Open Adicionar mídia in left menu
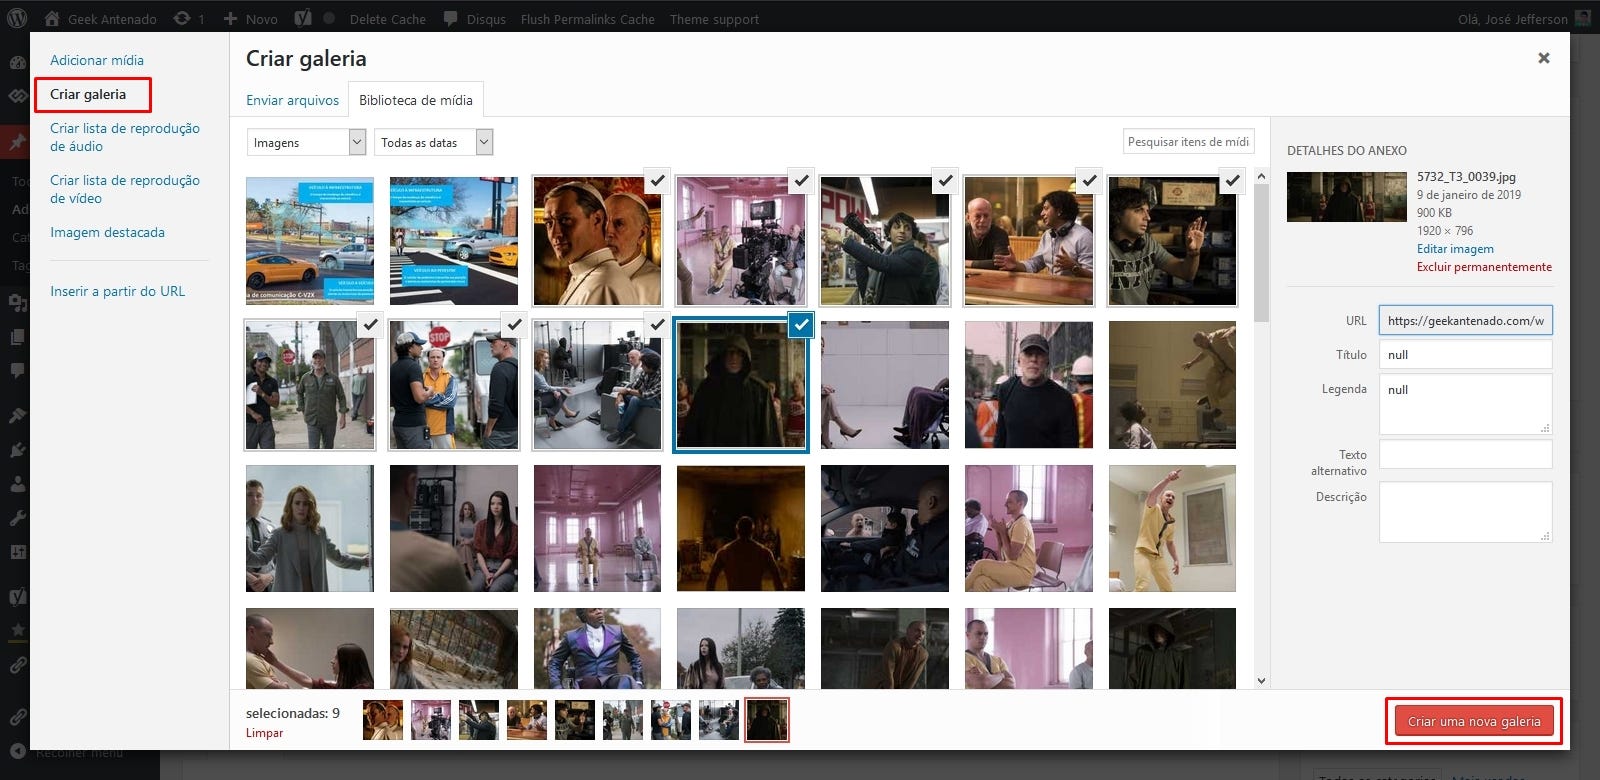This screenshot has width=1600, height=780. 97,60
